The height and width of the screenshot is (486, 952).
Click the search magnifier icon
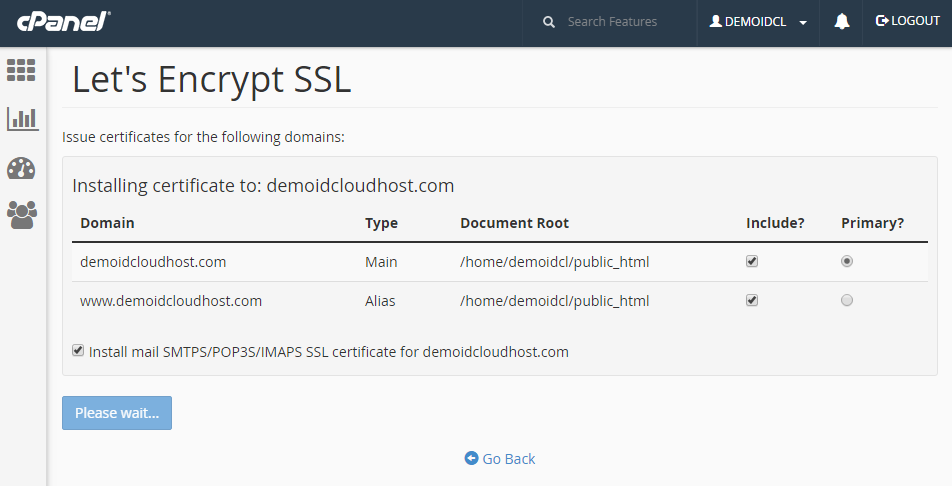coord(549,22)
